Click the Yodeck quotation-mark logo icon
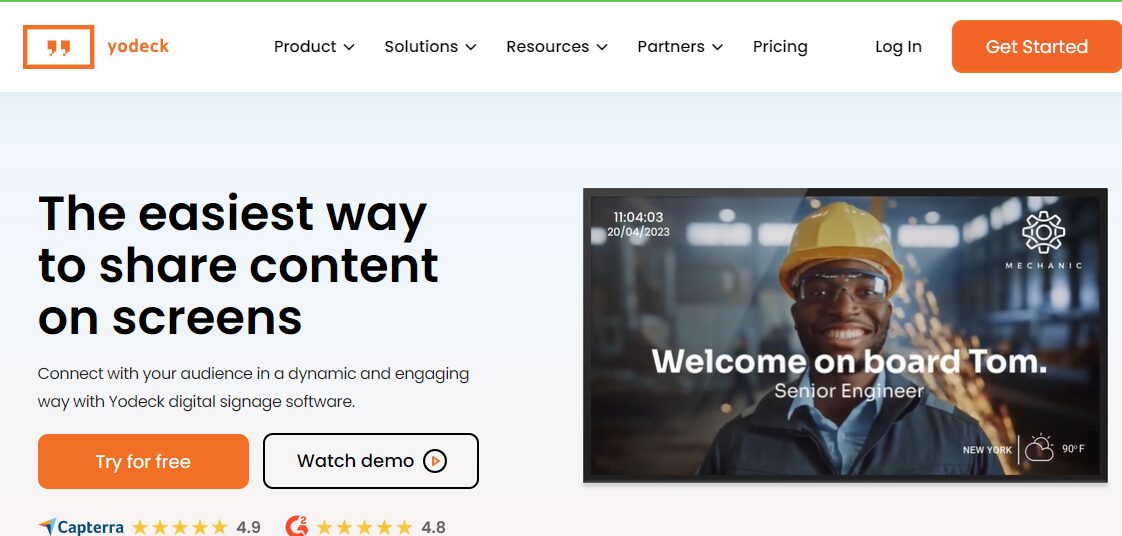The image size is (1122, 536). (59, 47)
